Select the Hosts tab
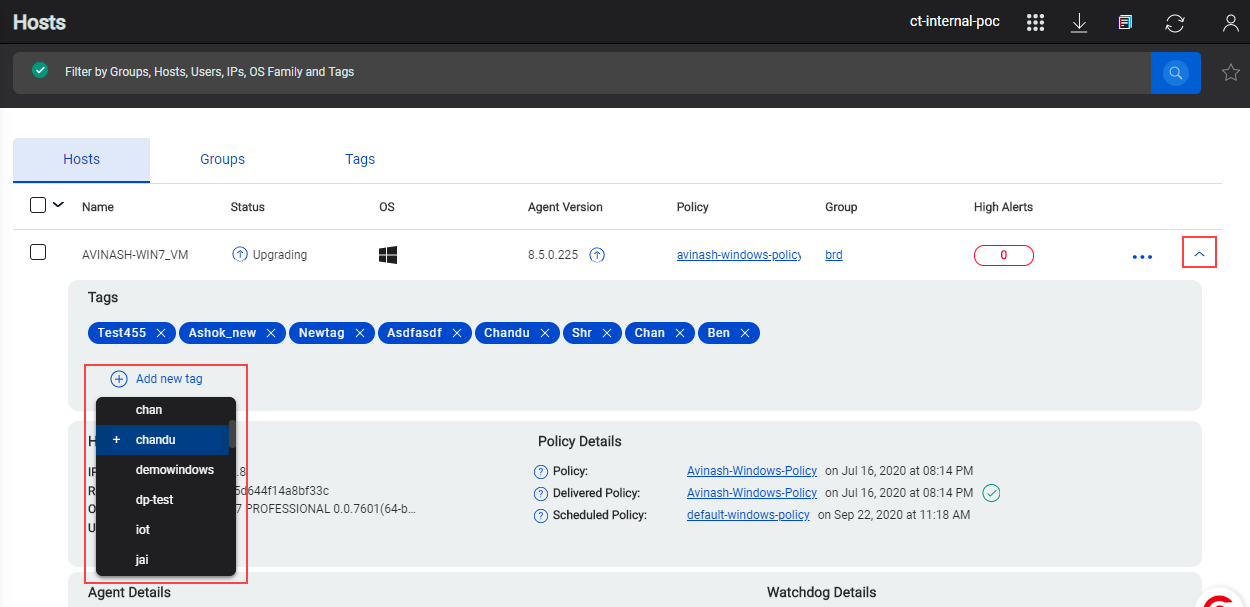The height and width of the screenshot is (607, 1250). tap(81, 160)
